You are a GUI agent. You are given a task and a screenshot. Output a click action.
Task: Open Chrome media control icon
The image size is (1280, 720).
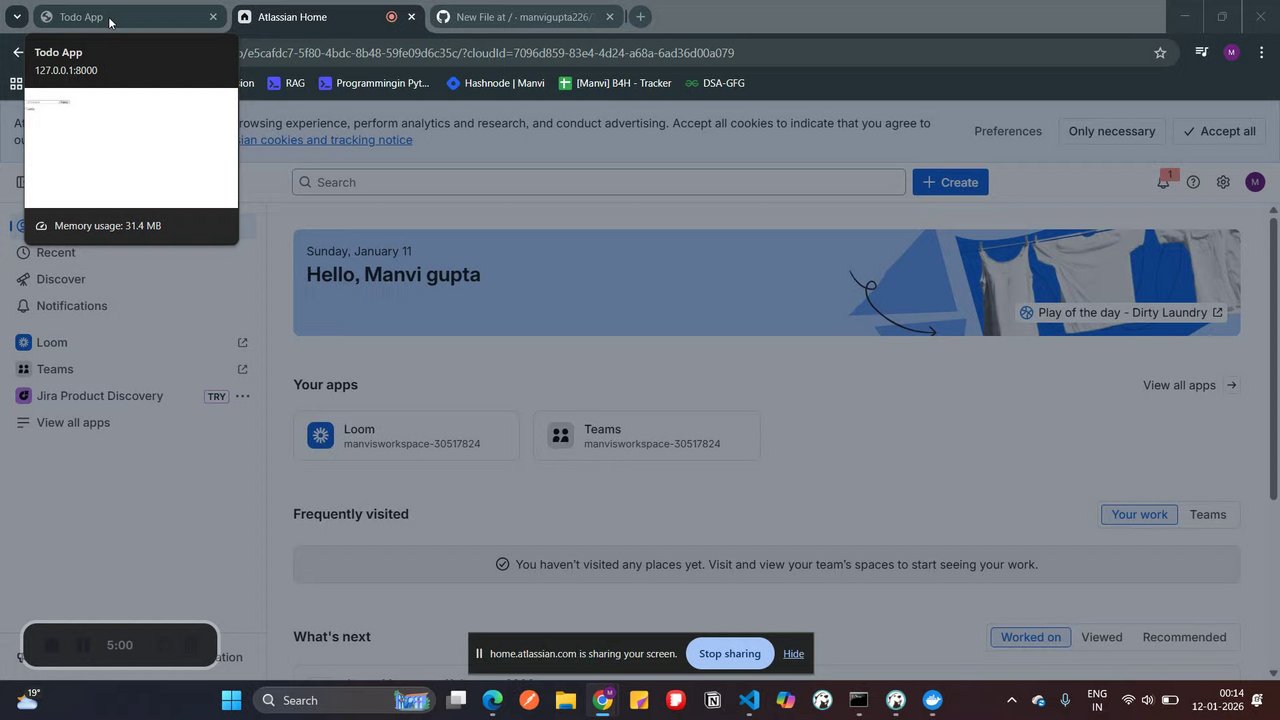[x=1201, y=53]
